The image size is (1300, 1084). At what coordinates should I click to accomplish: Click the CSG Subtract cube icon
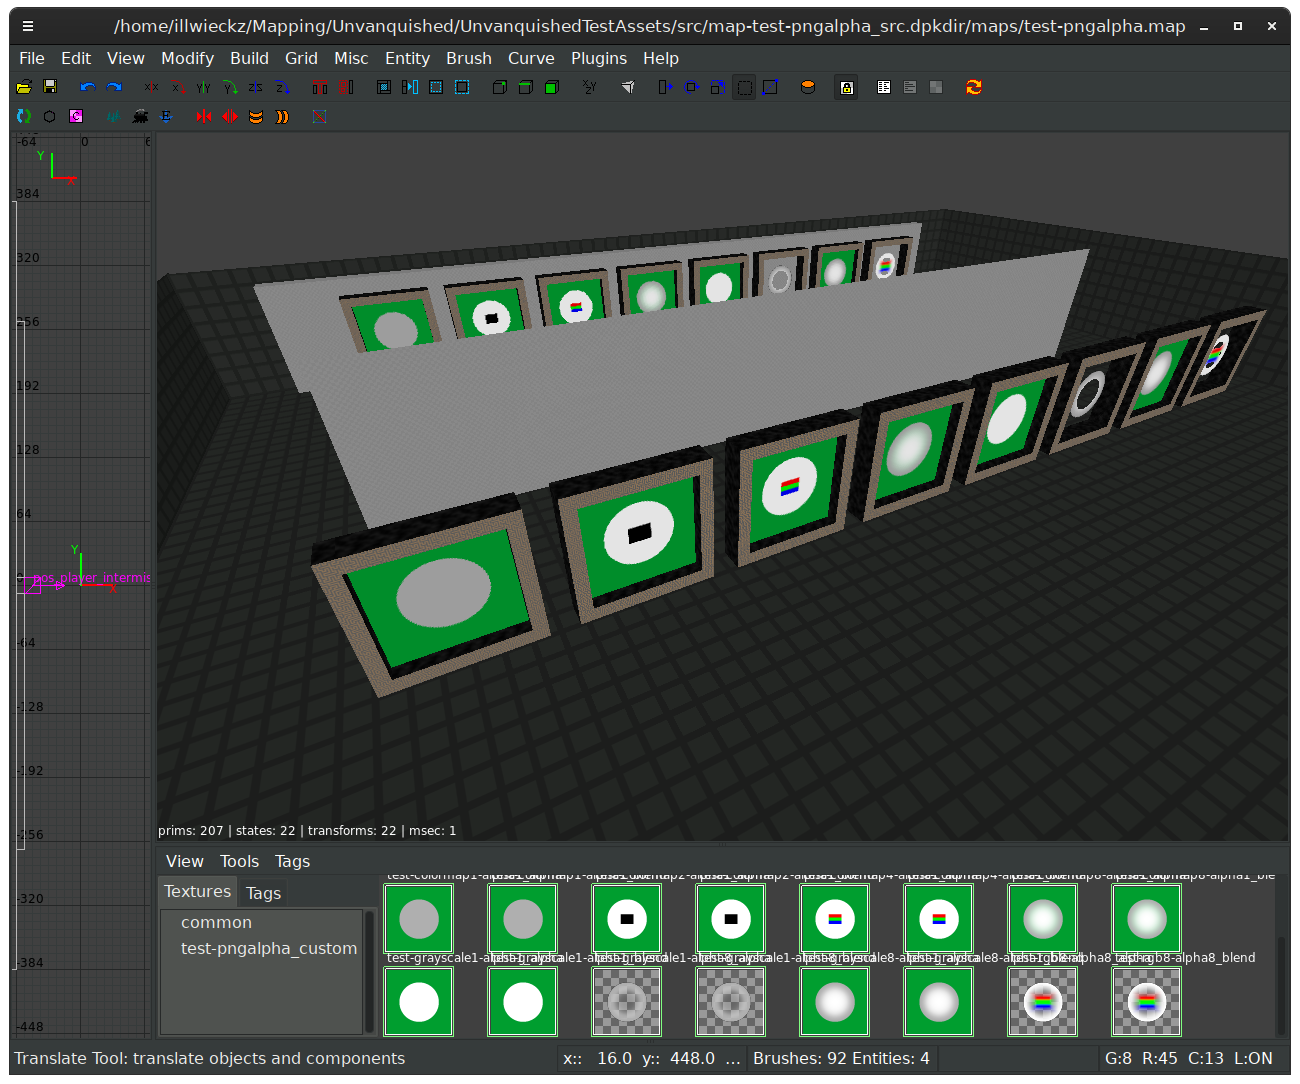coord(500,87)
